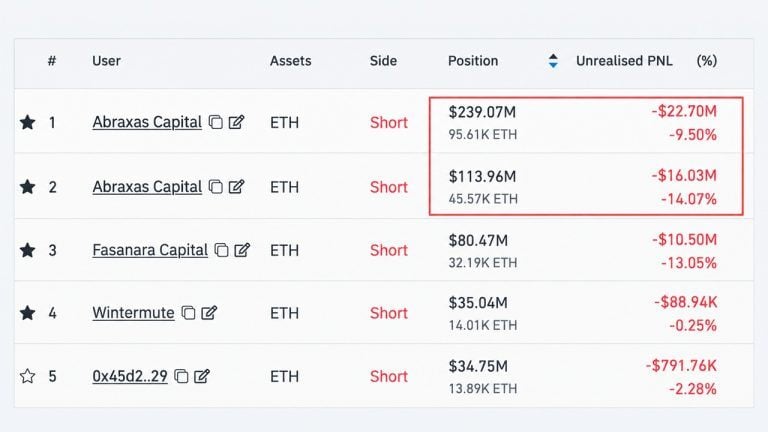The width and height of the screenshot is (768, 432).
Task: Star the 0x45d2..29 row
Action: [x=27, y=376]
